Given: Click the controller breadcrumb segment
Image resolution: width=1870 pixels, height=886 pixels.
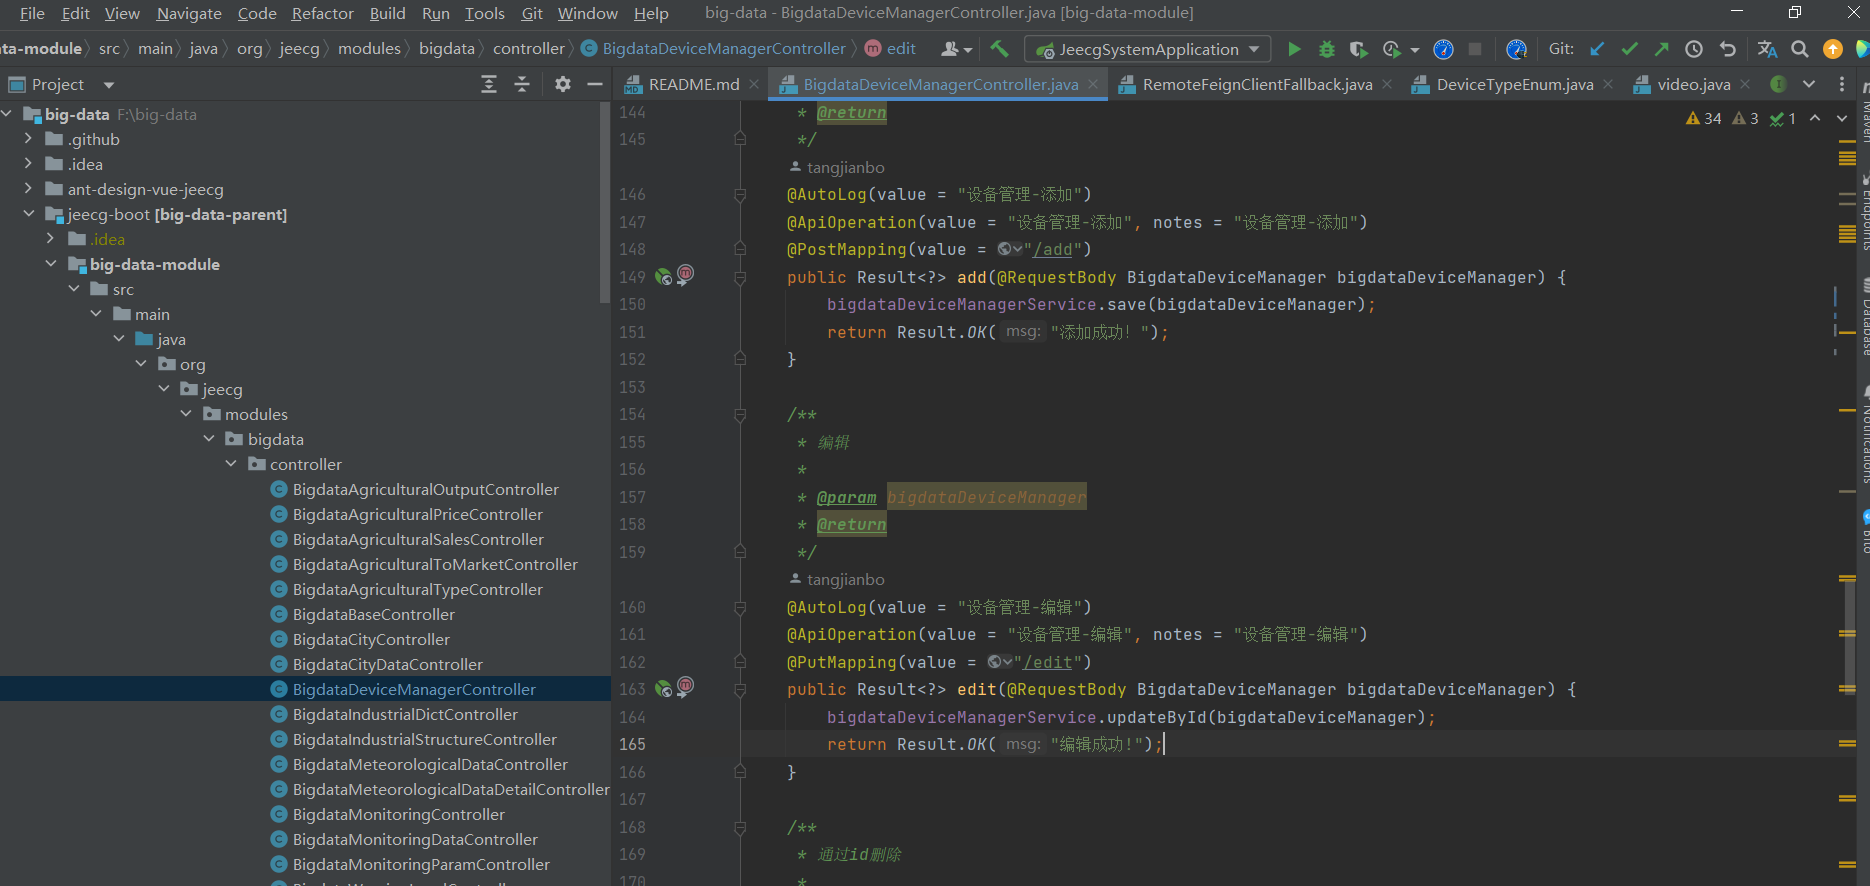Looking at the screenshot, I should [x=529, y=49].
